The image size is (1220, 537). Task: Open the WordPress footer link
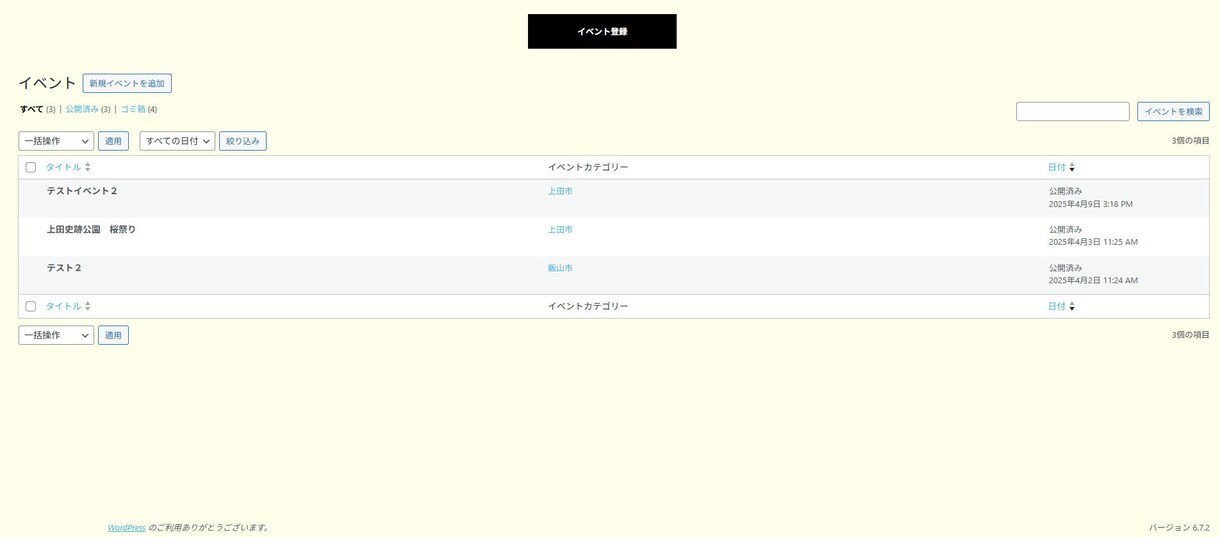point(127,527)
